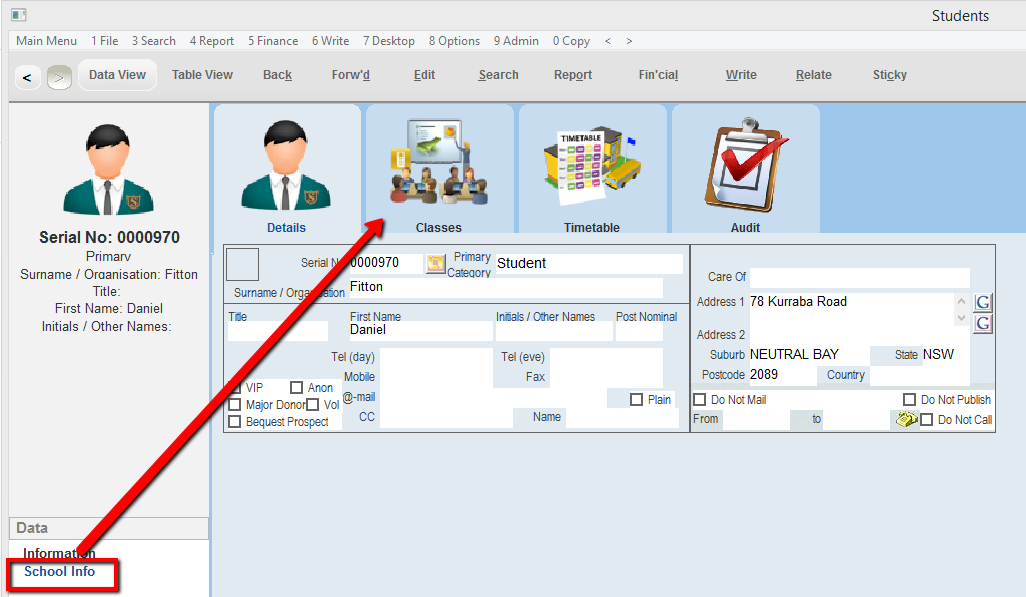The height and width of the screenshot is (597, 1026).
Task: Select School Info in the Data panel
Action: (x=60, y=572)
